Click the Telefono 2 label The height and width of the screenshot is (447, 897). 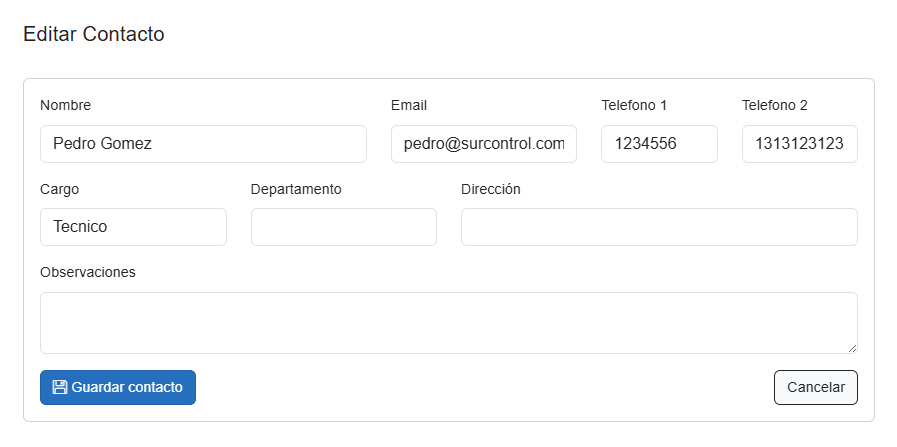pyautogui.click(x=774, y=105)
